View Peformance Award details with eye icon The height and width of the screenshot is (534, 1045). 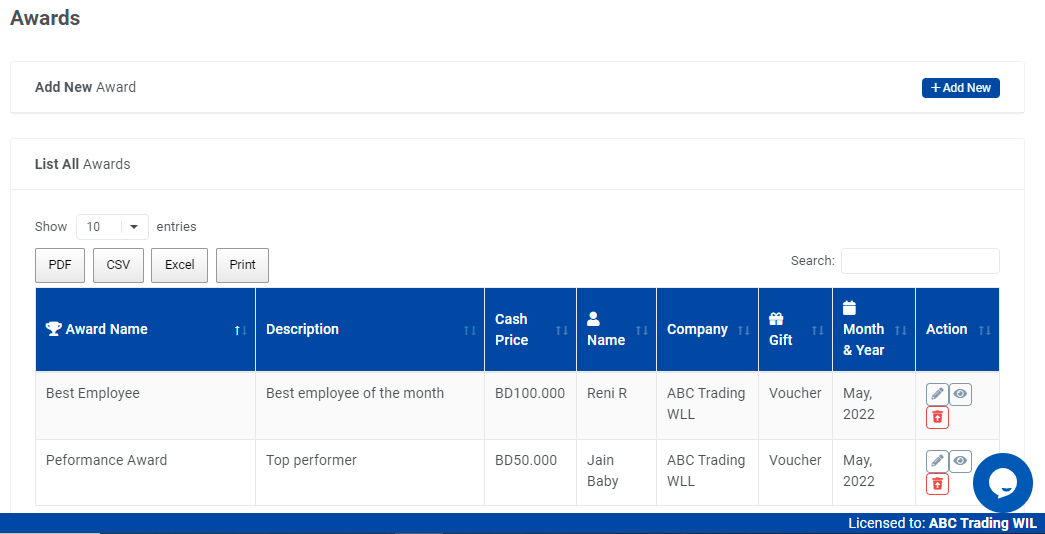pos(960,461)
